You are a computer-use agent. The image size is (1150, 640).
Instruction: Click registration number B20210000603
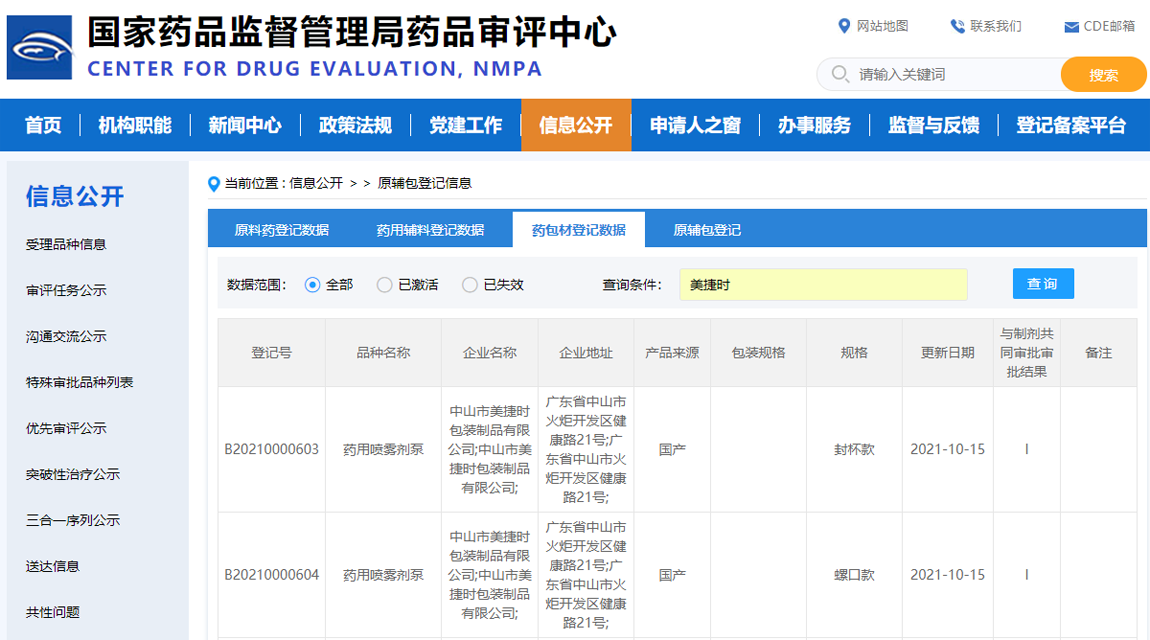pos(271,449)
